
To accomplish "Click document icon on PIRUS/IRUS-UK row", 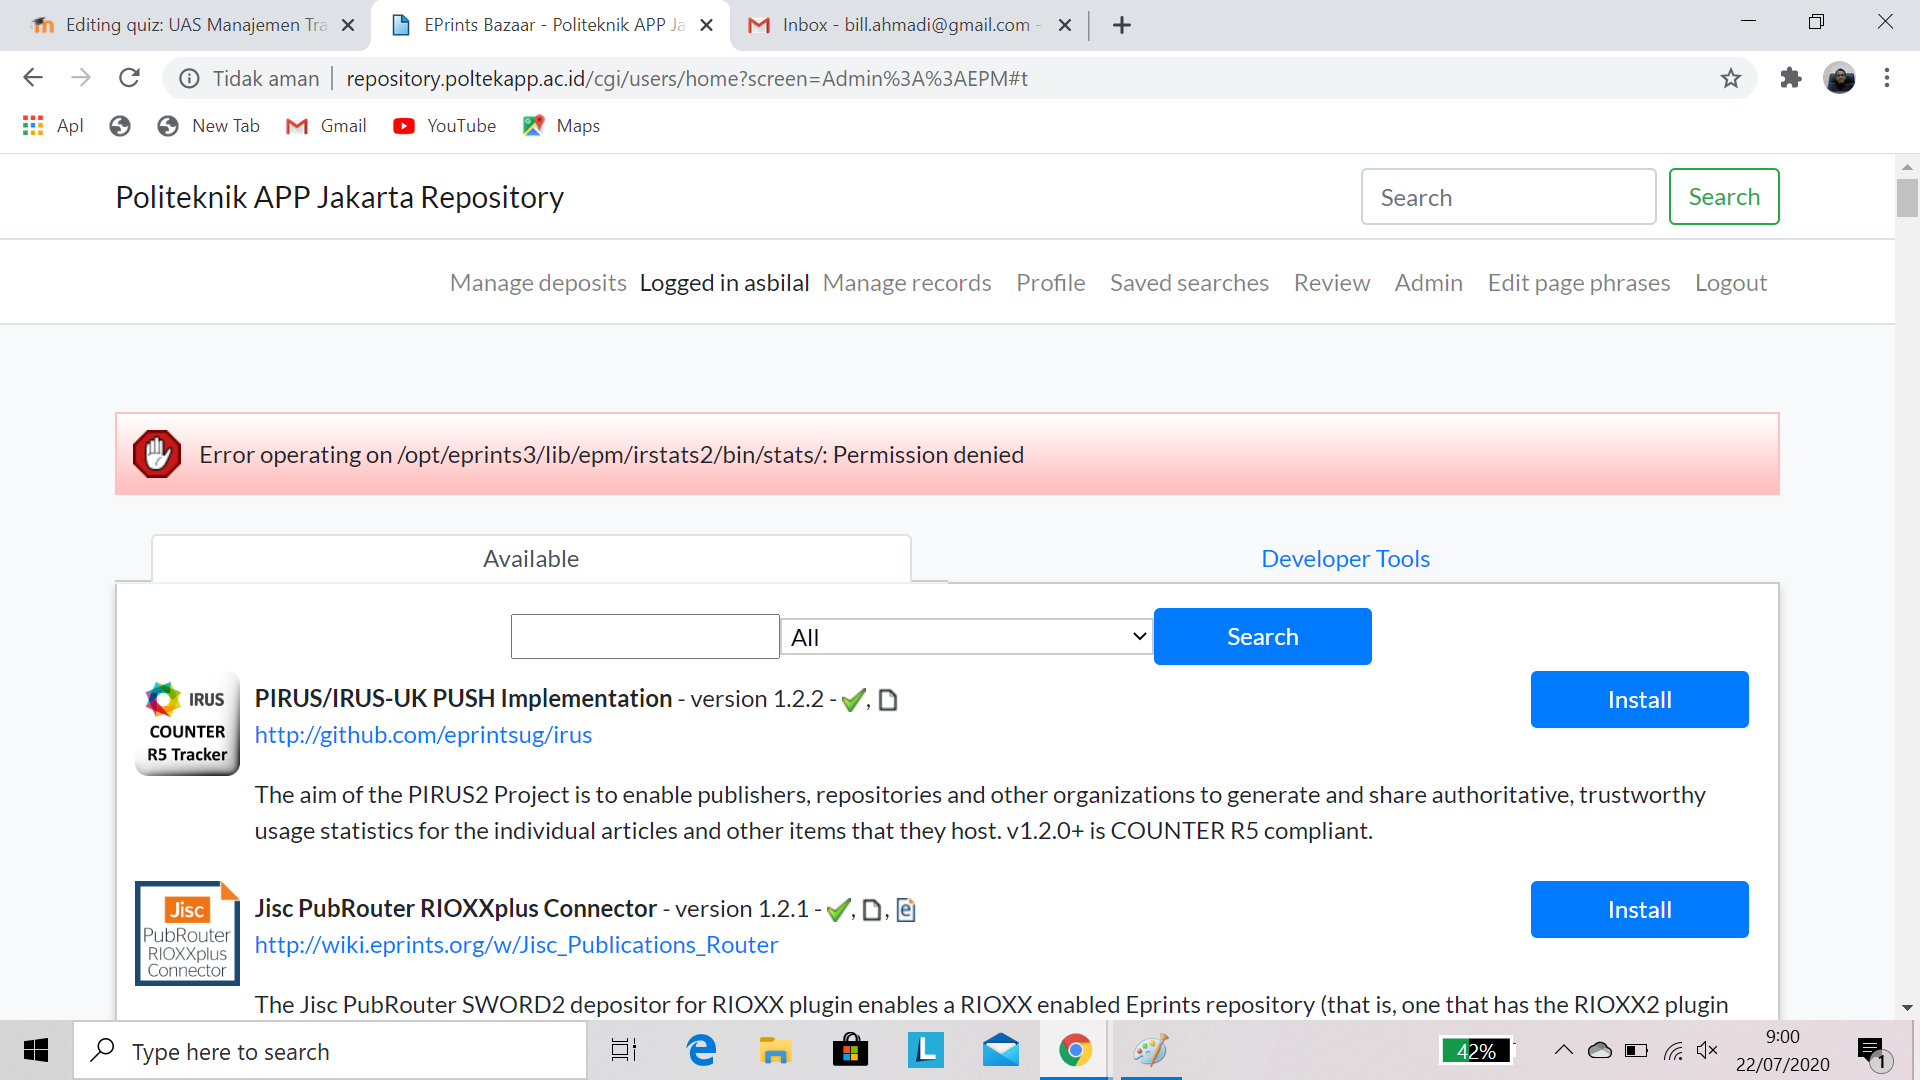I will coord(888,700).
